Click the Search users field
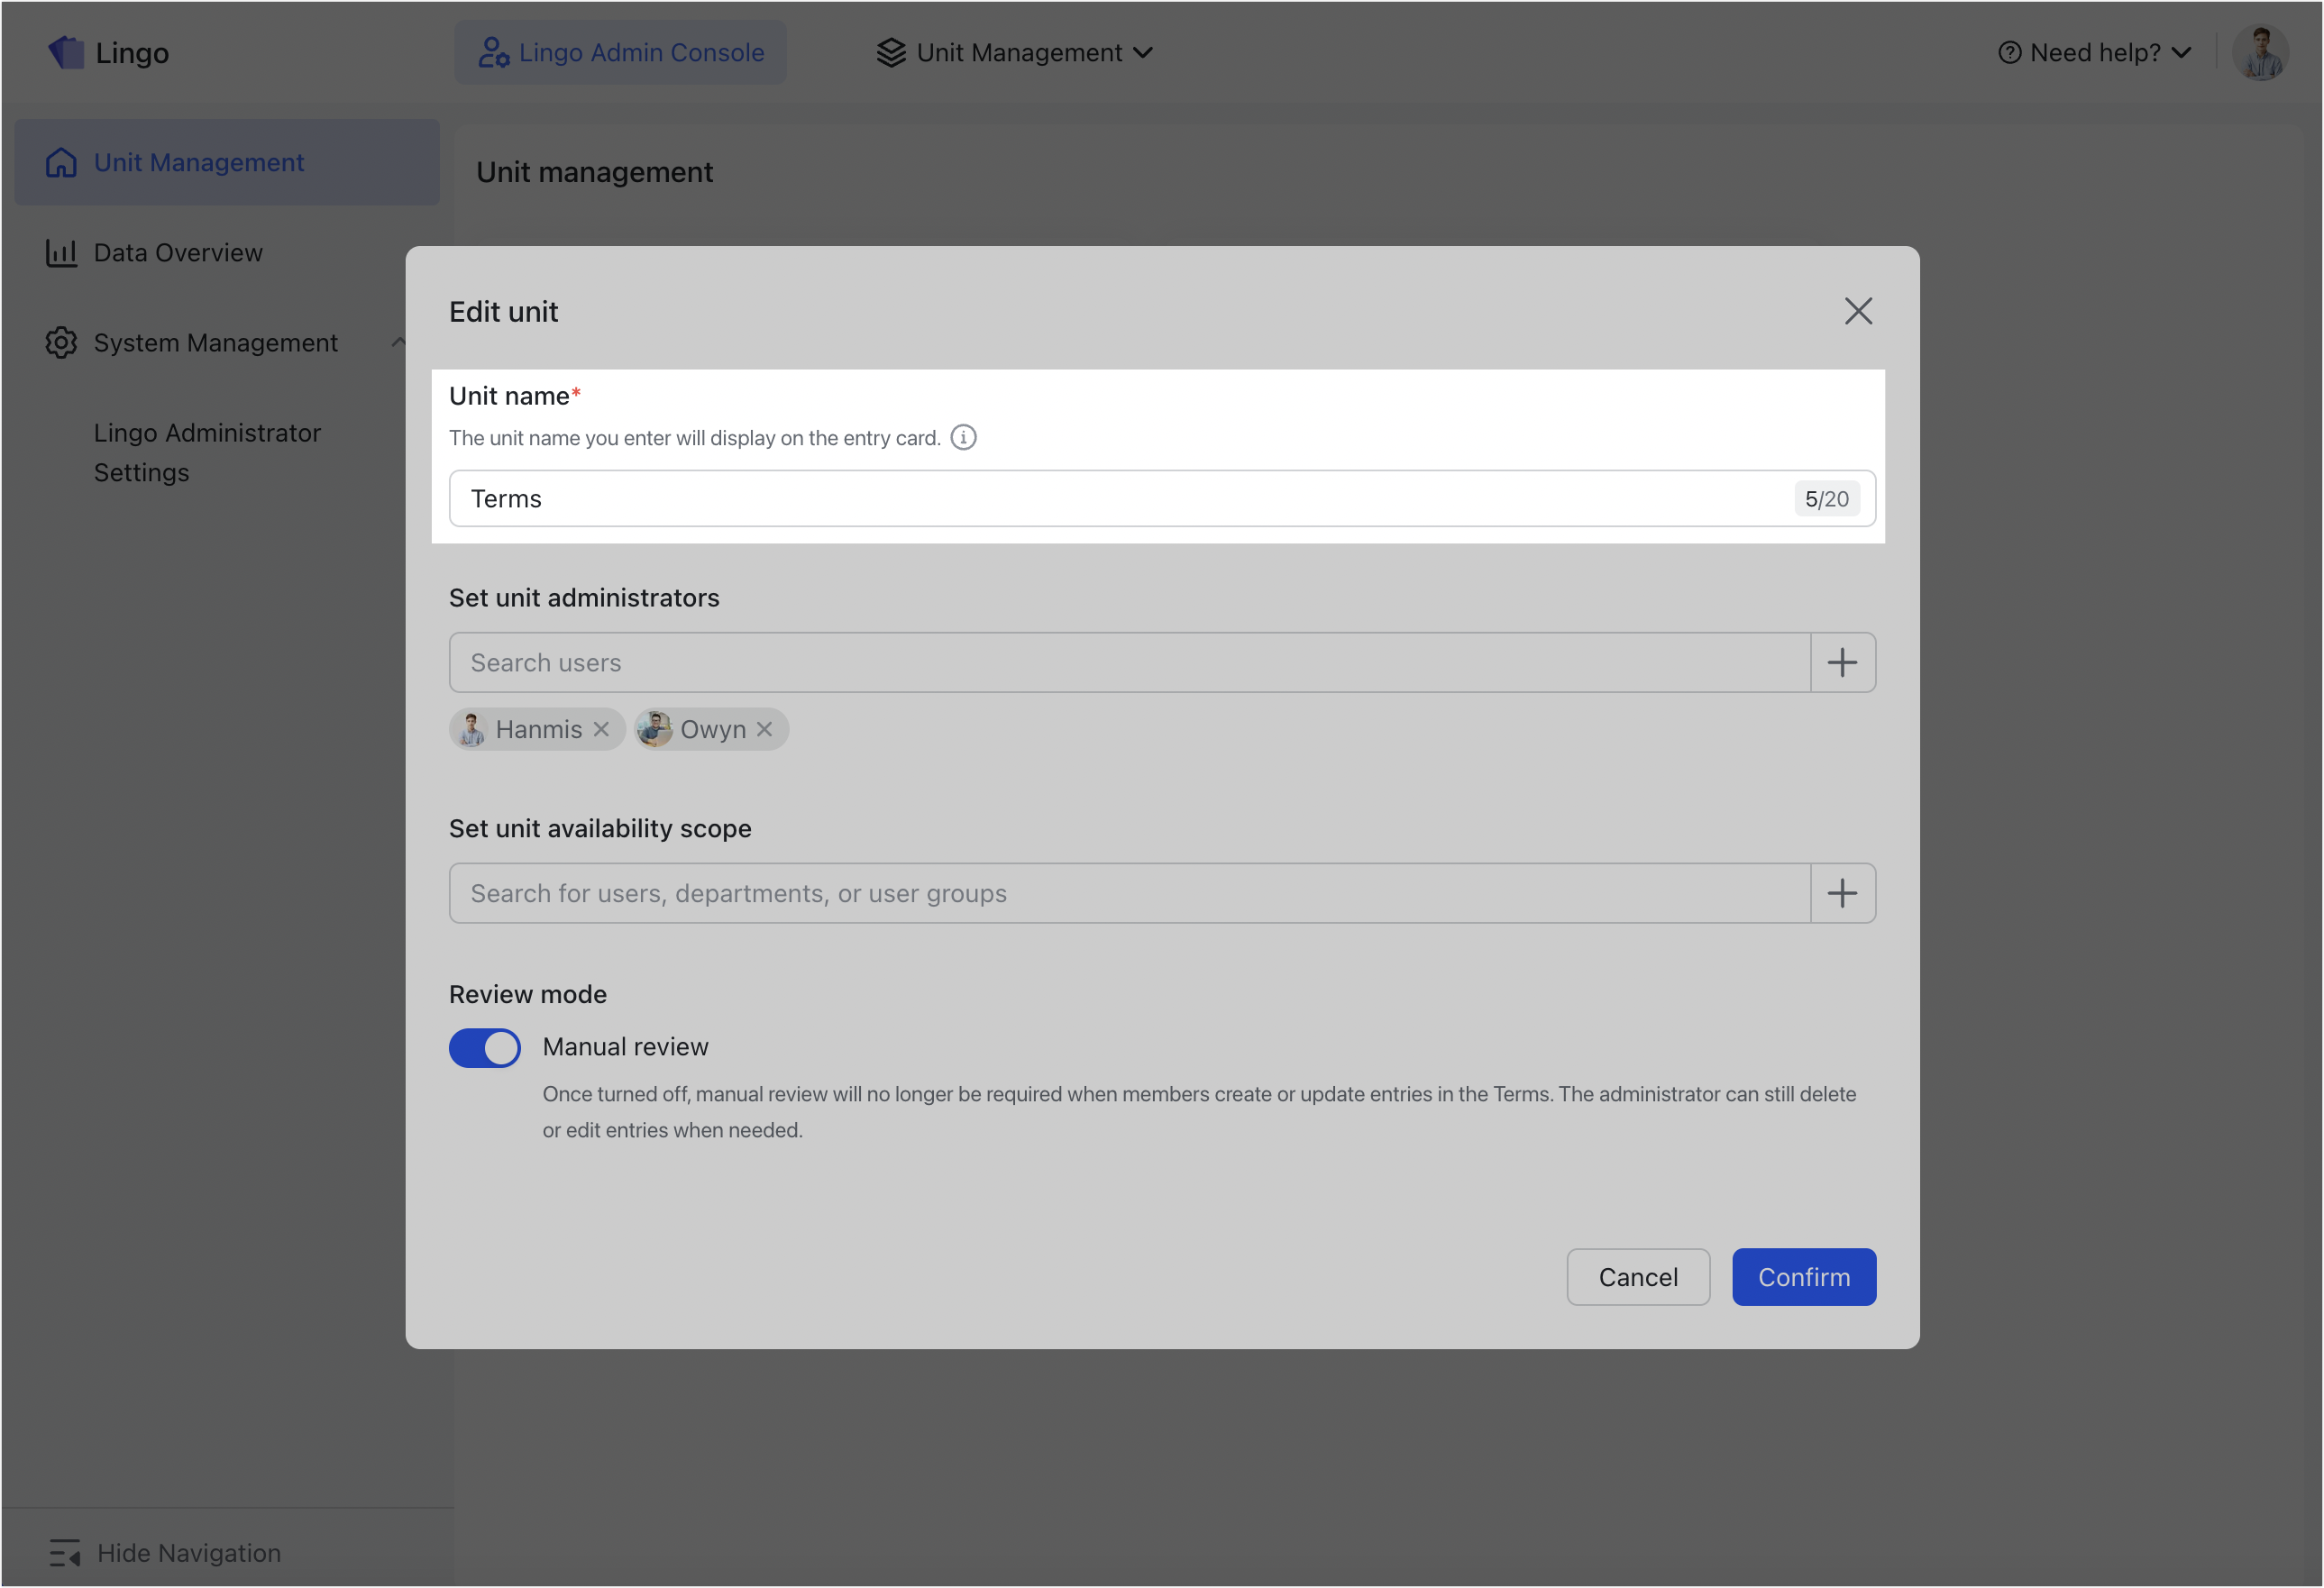This screenshot has height=1588, width=2324. (x=1129, y=662)
